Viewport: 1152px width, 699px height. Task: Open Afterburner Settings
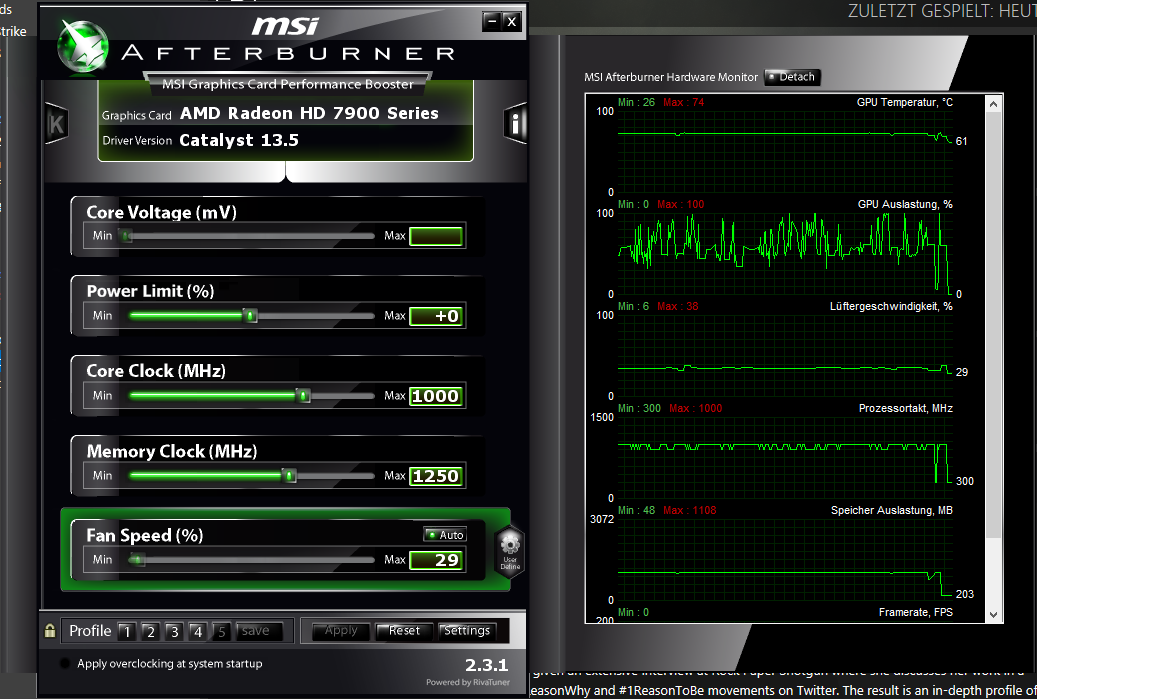(467, 631)
